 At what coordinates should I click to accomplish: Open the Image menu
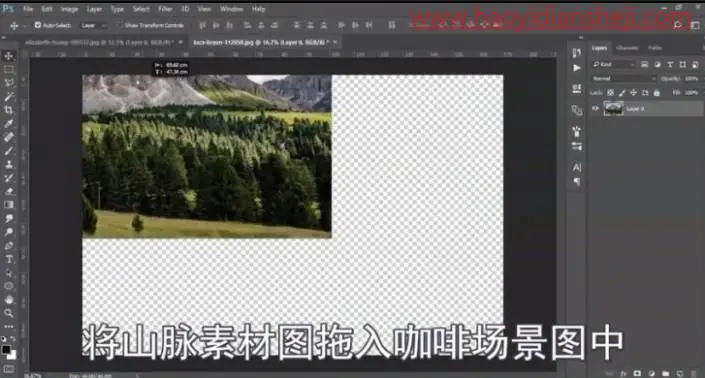click(69, 9)
